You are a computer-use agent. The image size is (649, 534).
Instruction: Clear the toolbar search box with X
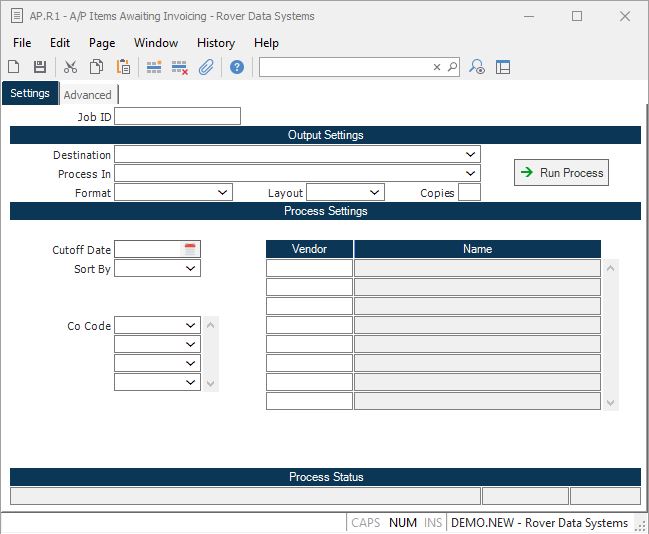coord(437,67)
